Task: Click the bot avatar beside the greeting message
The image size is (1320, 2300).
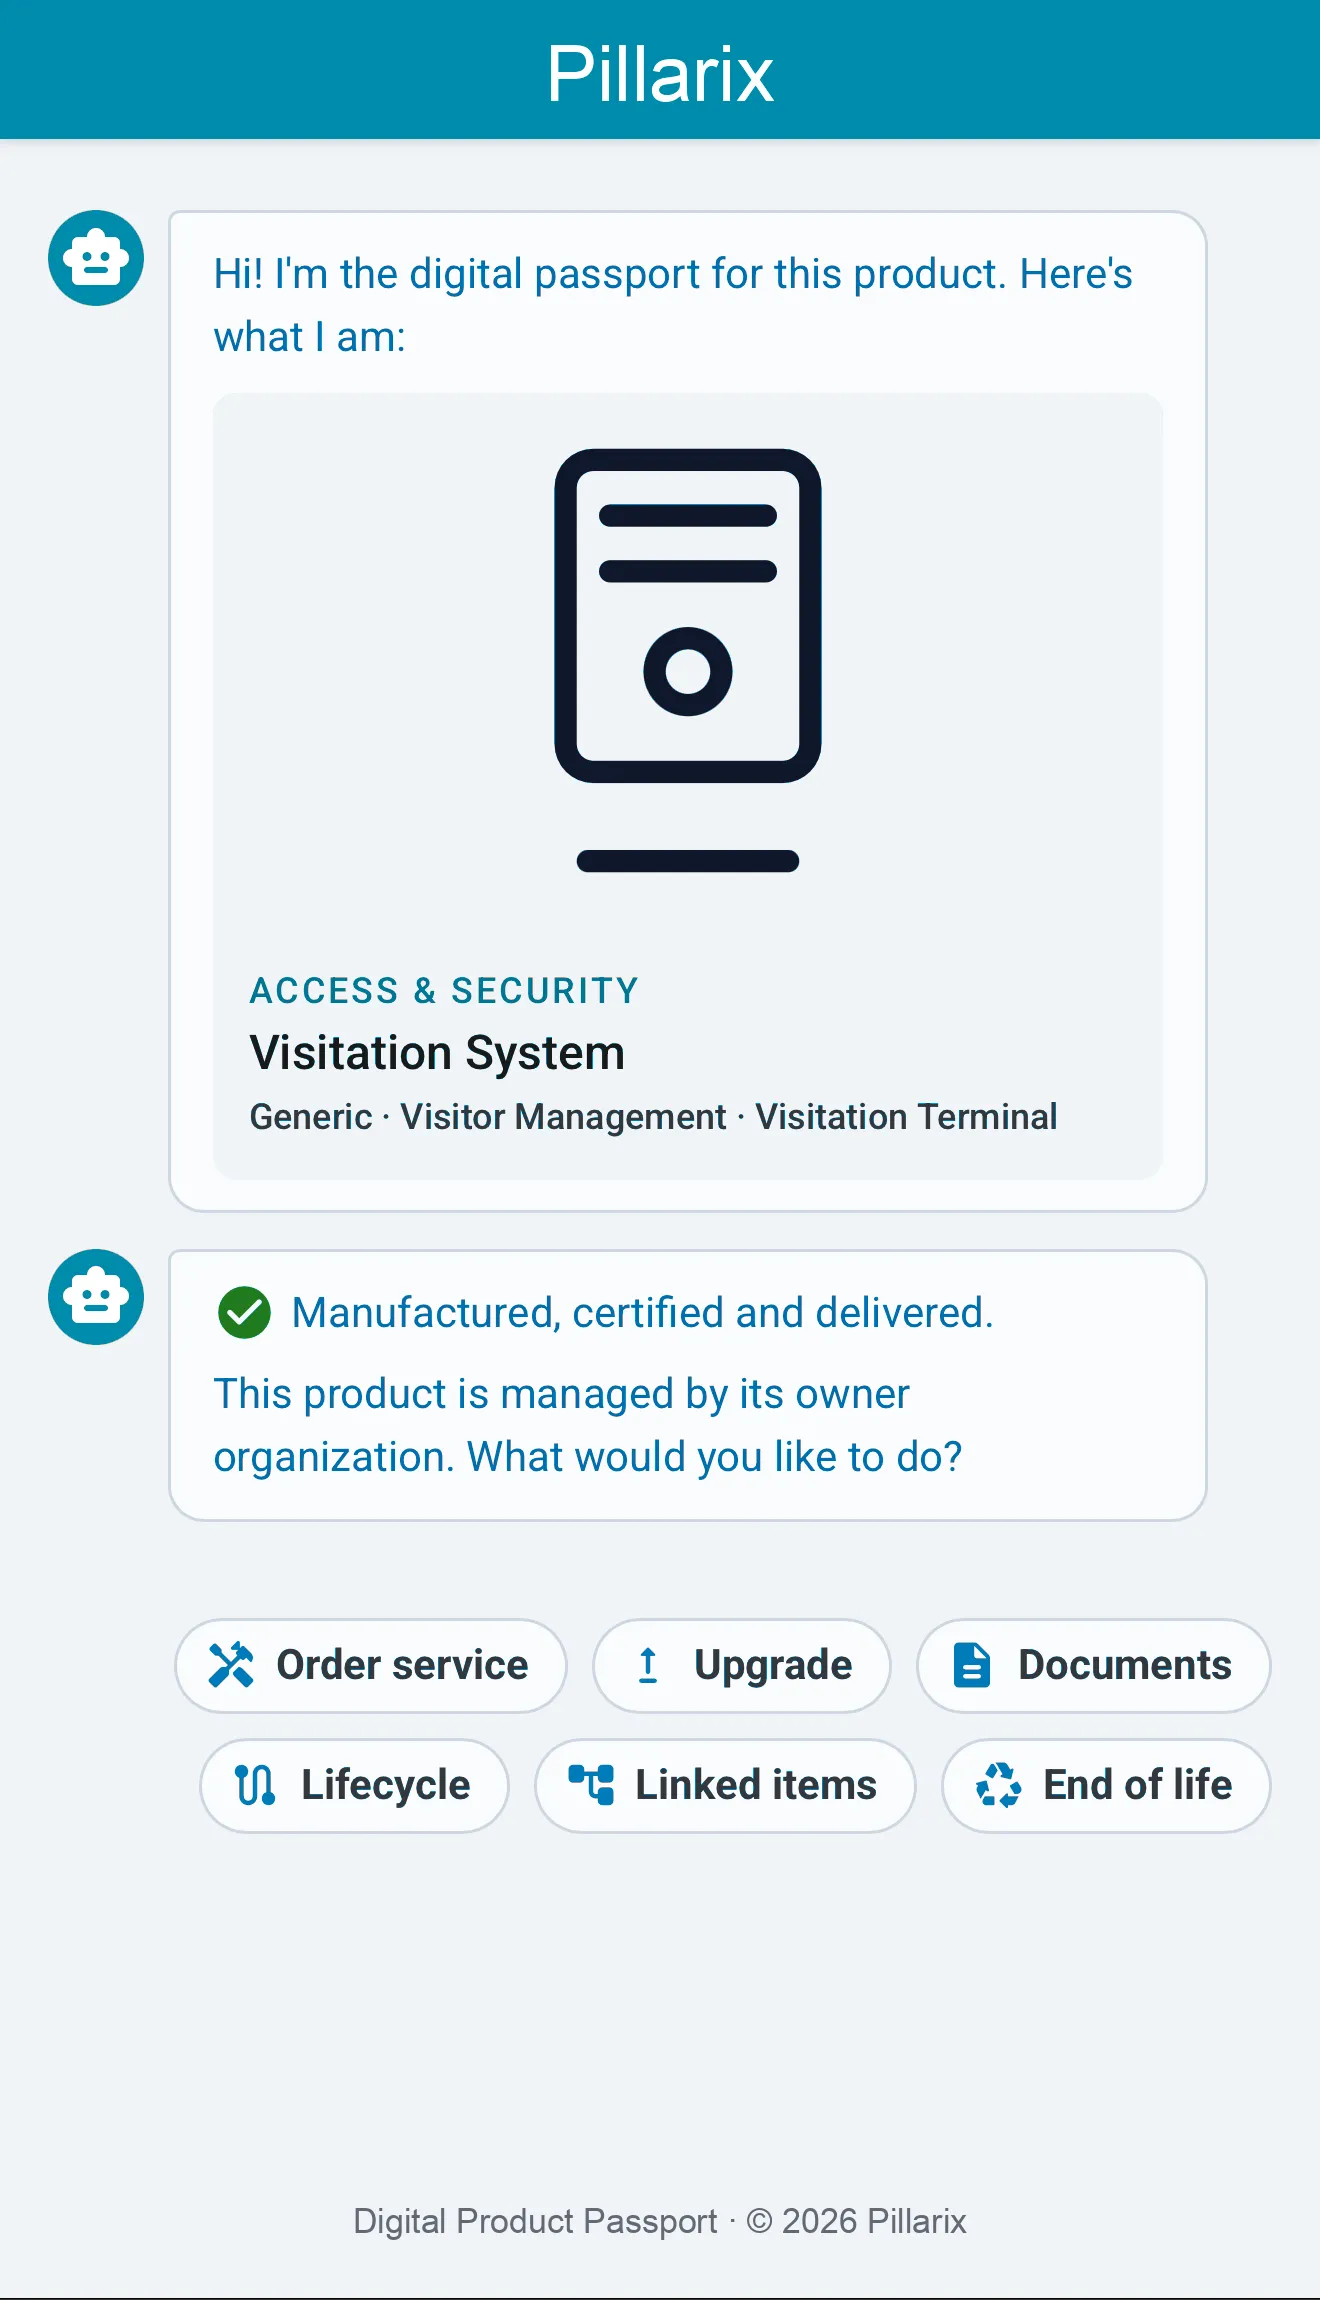Action: point(96,258)
